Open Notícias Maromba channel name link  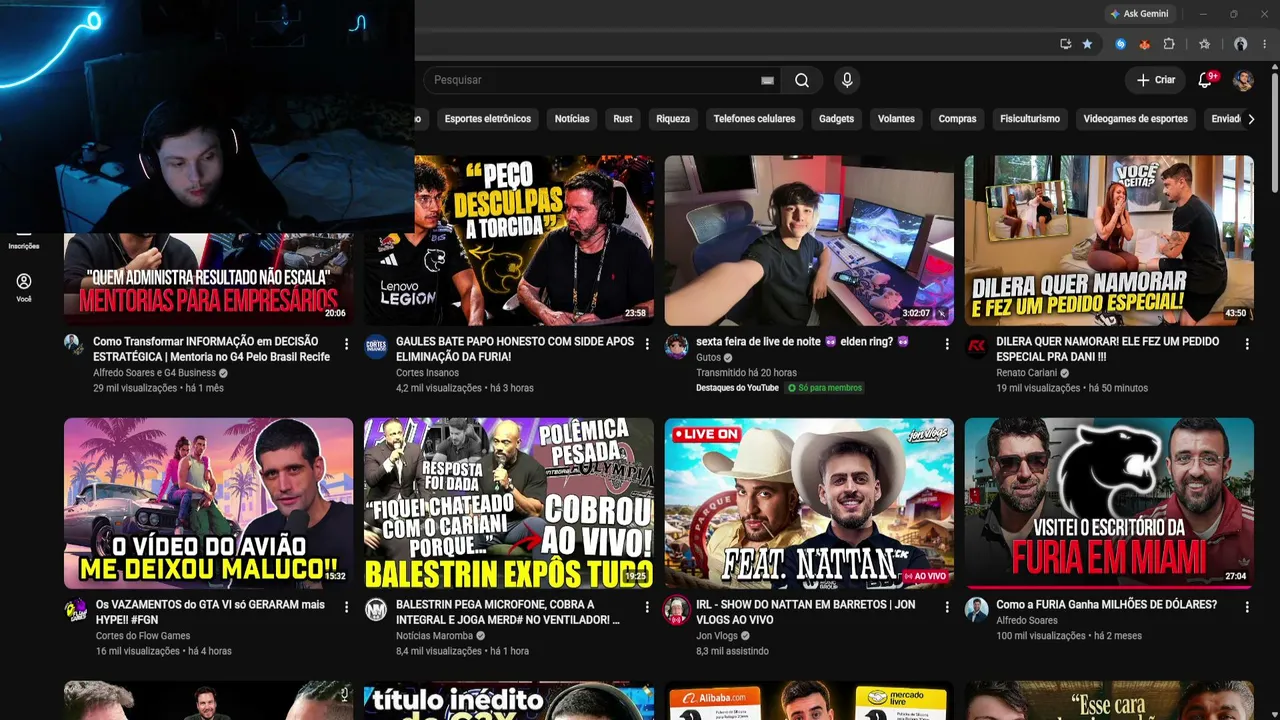pos(436,636)
